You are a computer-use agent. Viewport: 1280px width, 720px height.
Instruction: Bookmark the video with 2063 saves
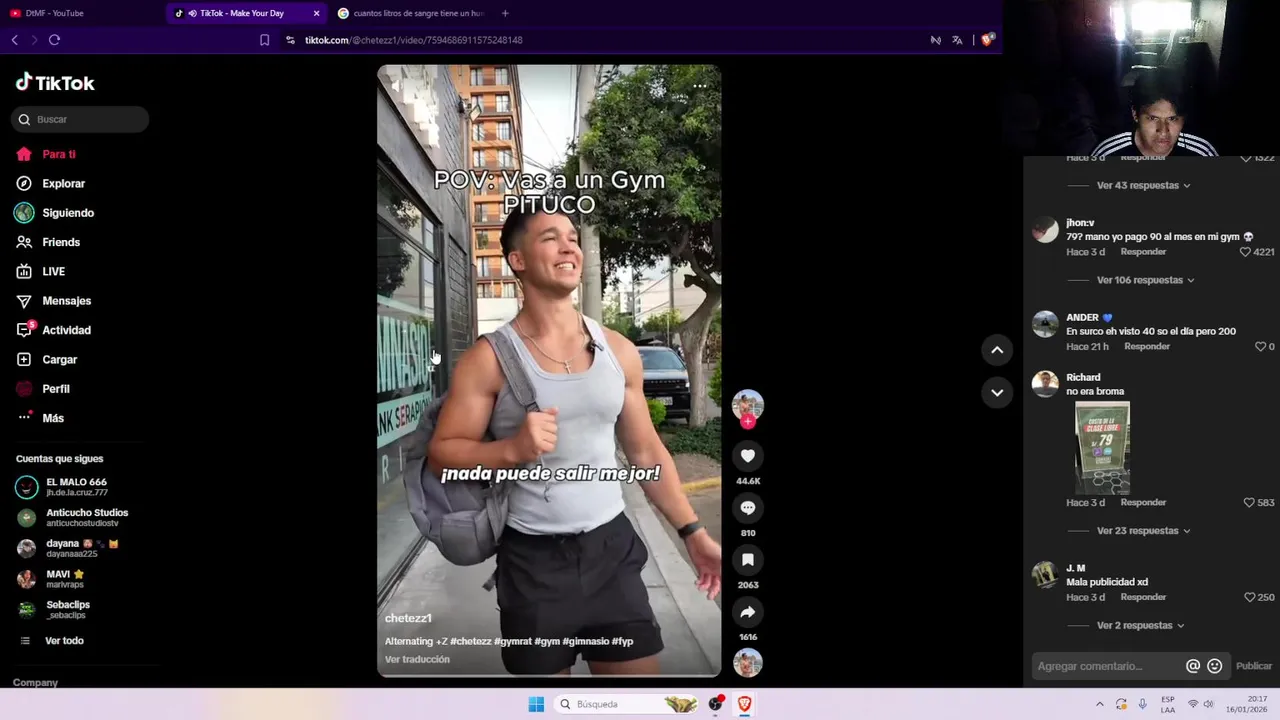pyautogui.click(x=747, y=560)
